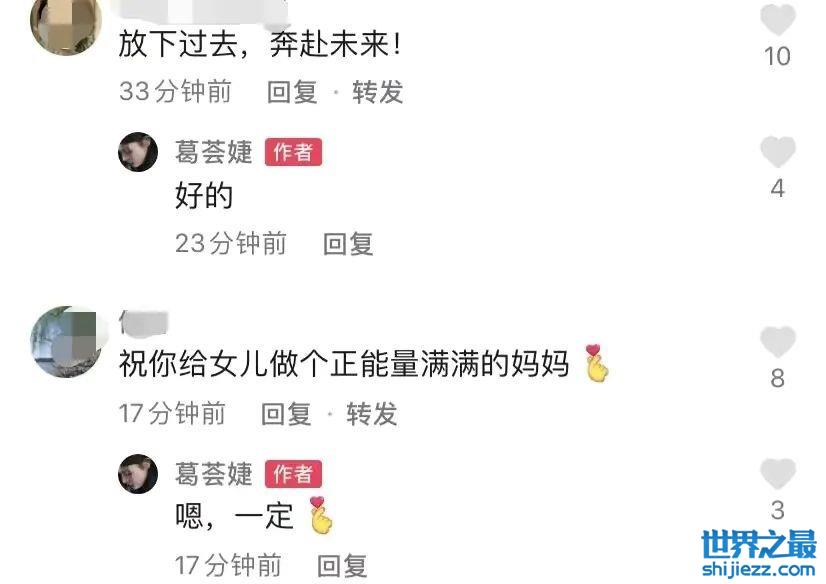
Task: Open 葛荟婕 avatar beside the 嗯，一定 reply
Action: [x=138, y=473]
